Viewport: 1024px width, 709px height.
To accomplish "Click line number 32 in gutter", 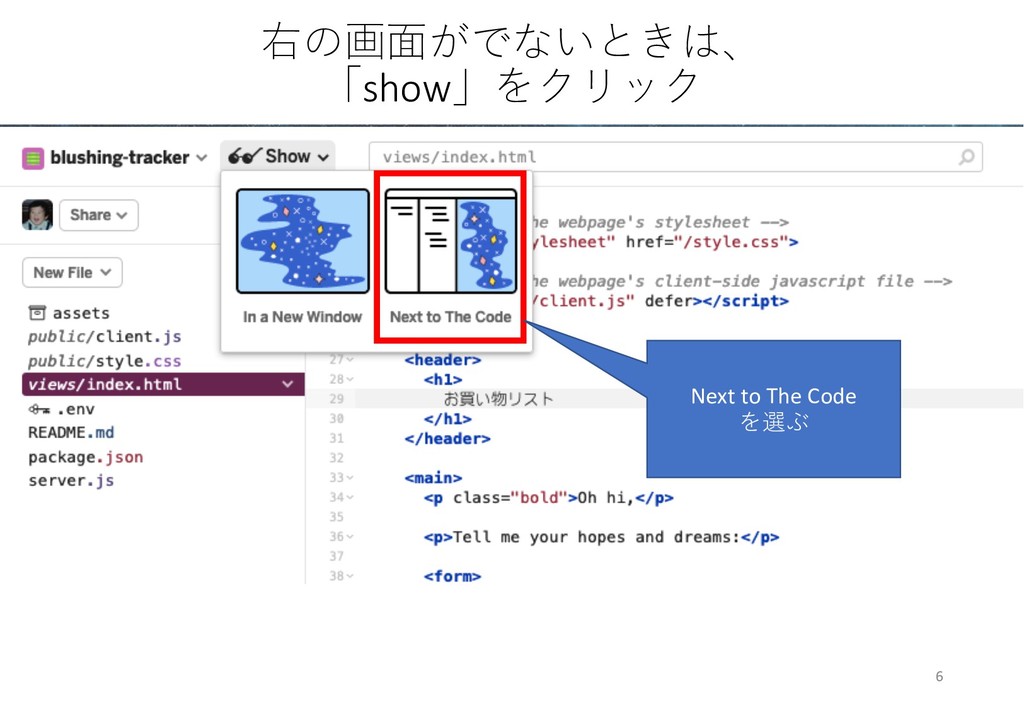I will tap(336, 458).
